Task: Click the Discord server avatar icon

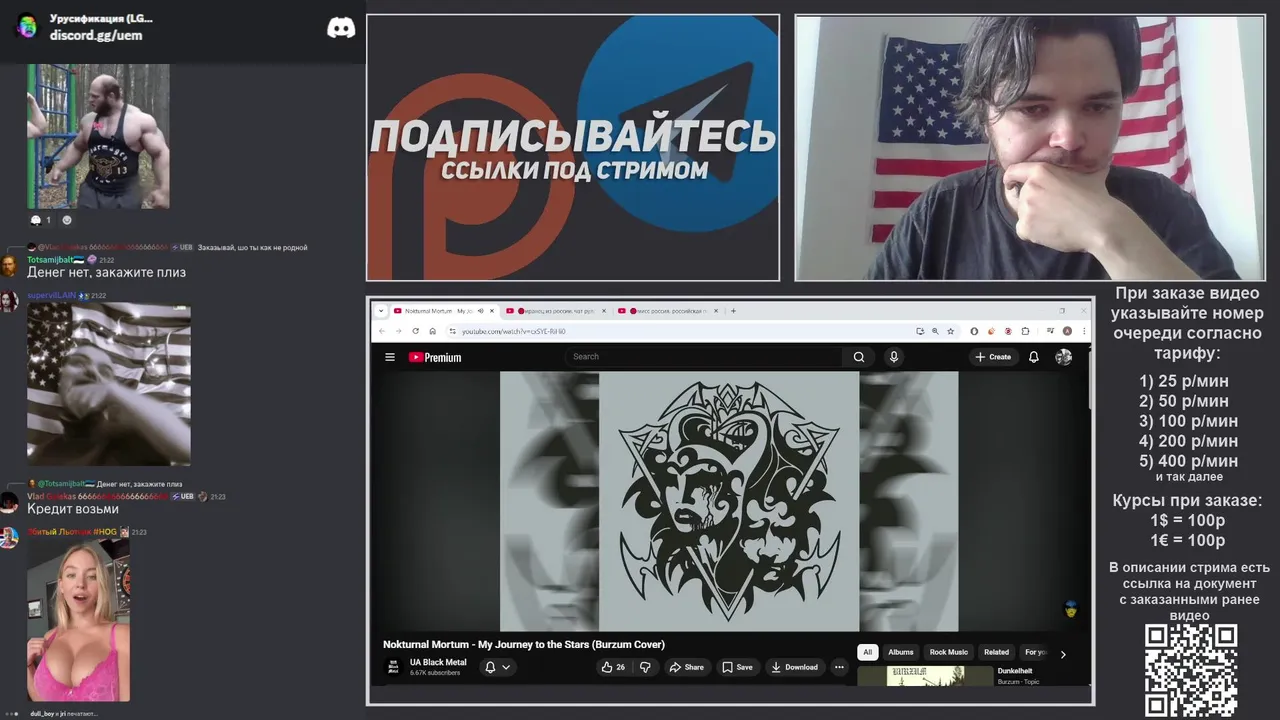Action: [28, 26]
